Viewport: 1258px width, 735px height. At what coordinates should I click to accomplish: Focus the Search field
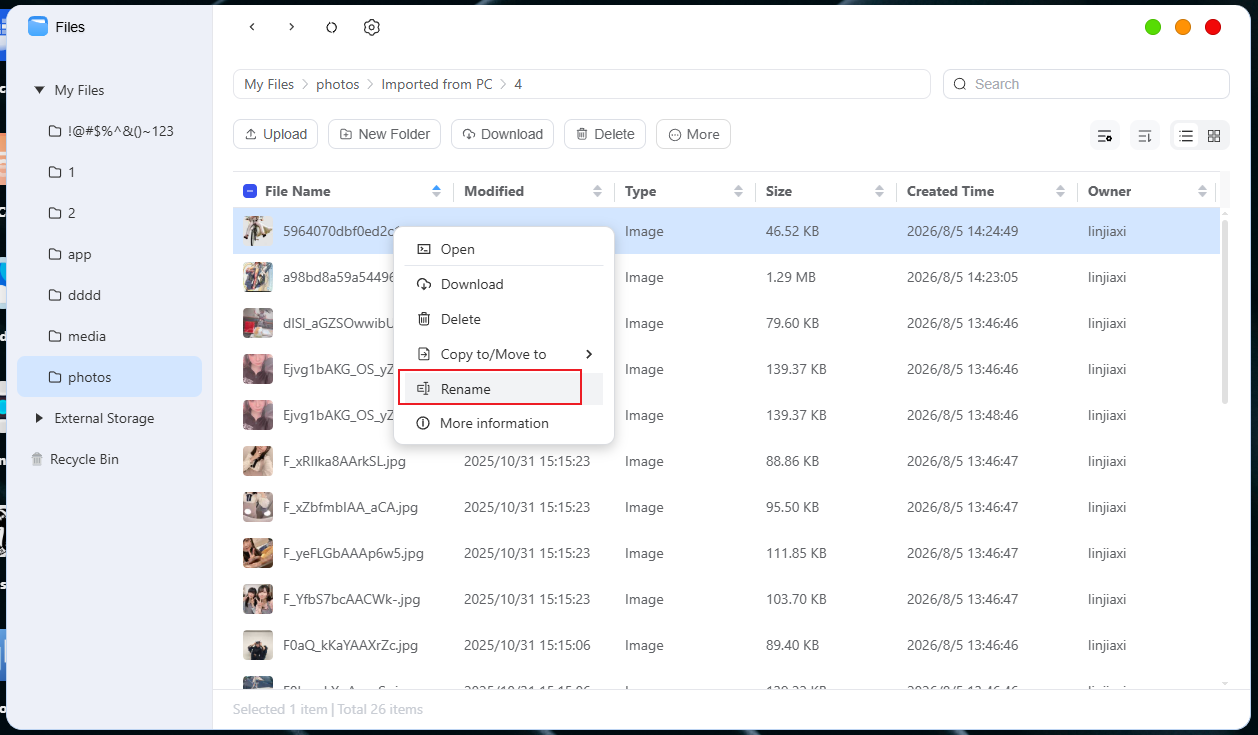1086,84
